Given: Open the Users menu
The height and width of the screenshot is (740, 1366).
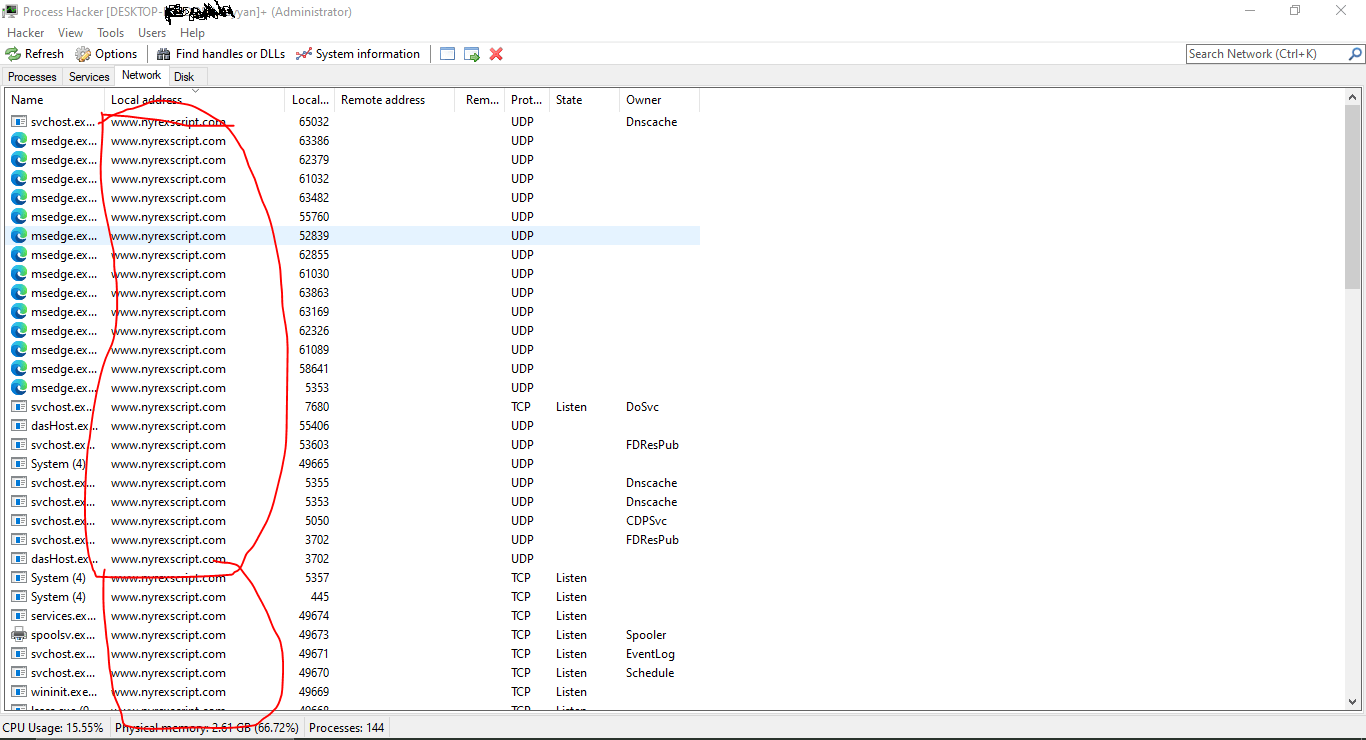Looking at the screenshot, I should coord(152,33).
